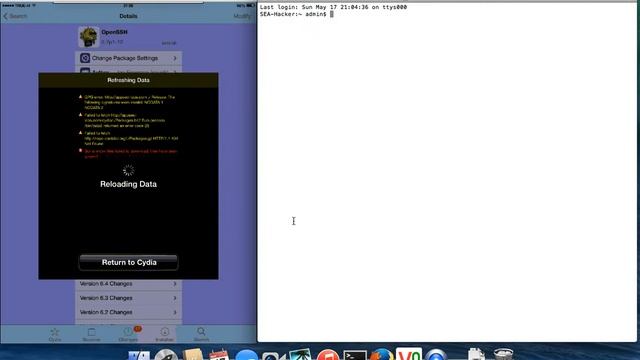The height and width of the screenshot is (360, 640).
Task: Open the Calendar icon in the Dock
Action: pos(219,355)
